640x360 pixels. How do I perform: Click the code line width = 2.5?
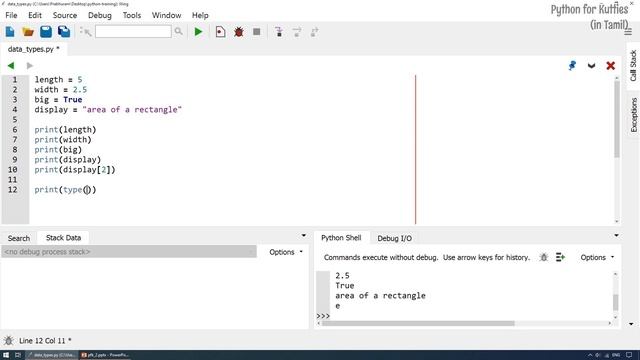click(60, 89)
